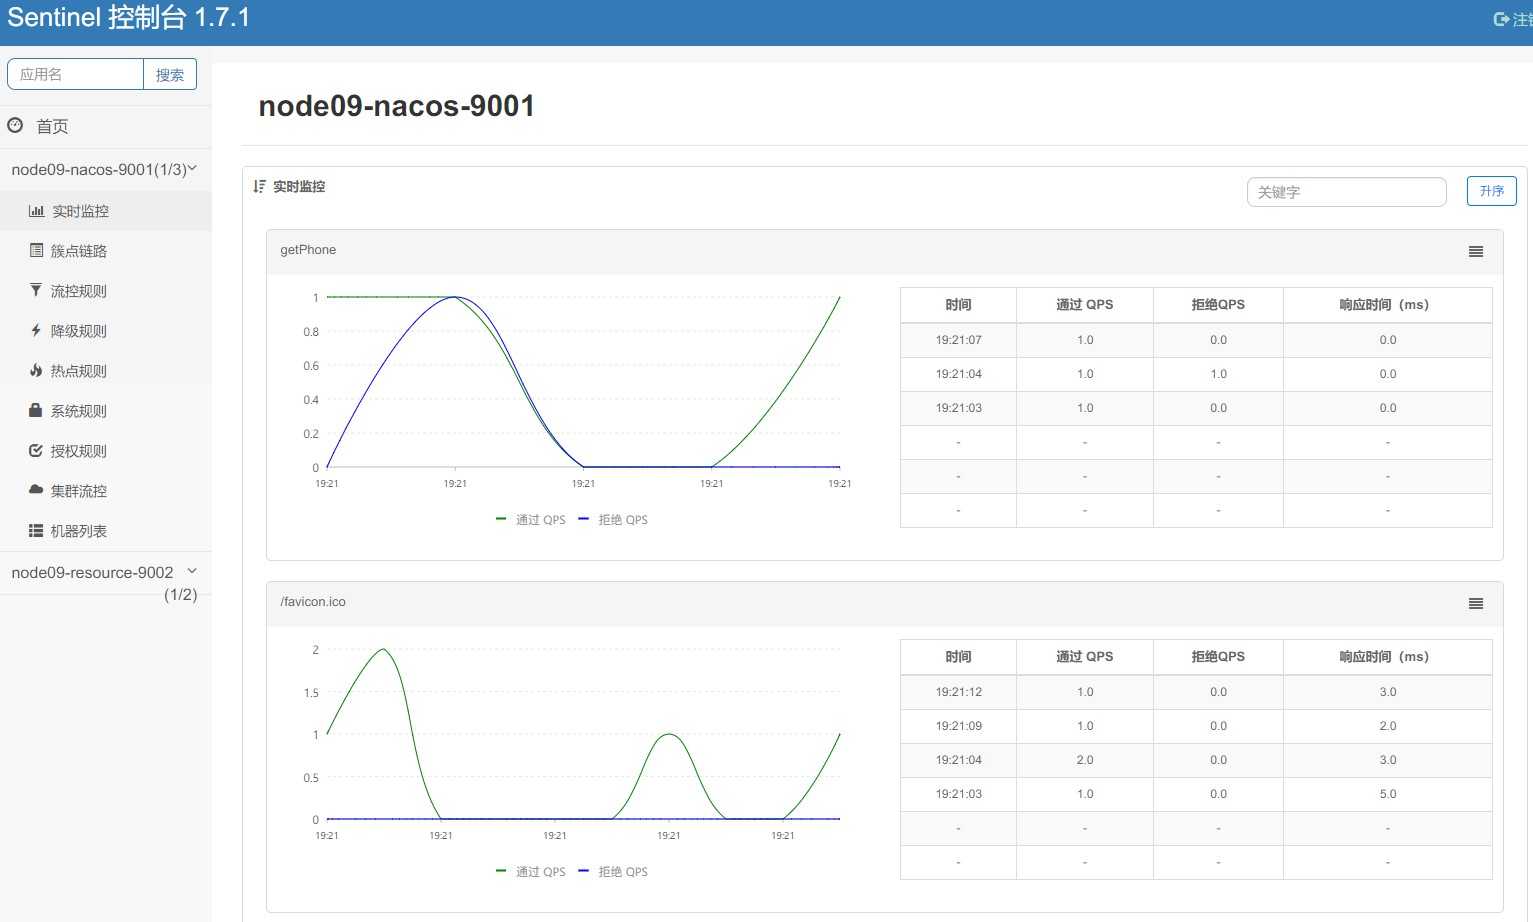The image size is (1533, 922).
Task: Click the list icon beside 簇点链路
Action: pyautogui.click(x=36, y=251)
